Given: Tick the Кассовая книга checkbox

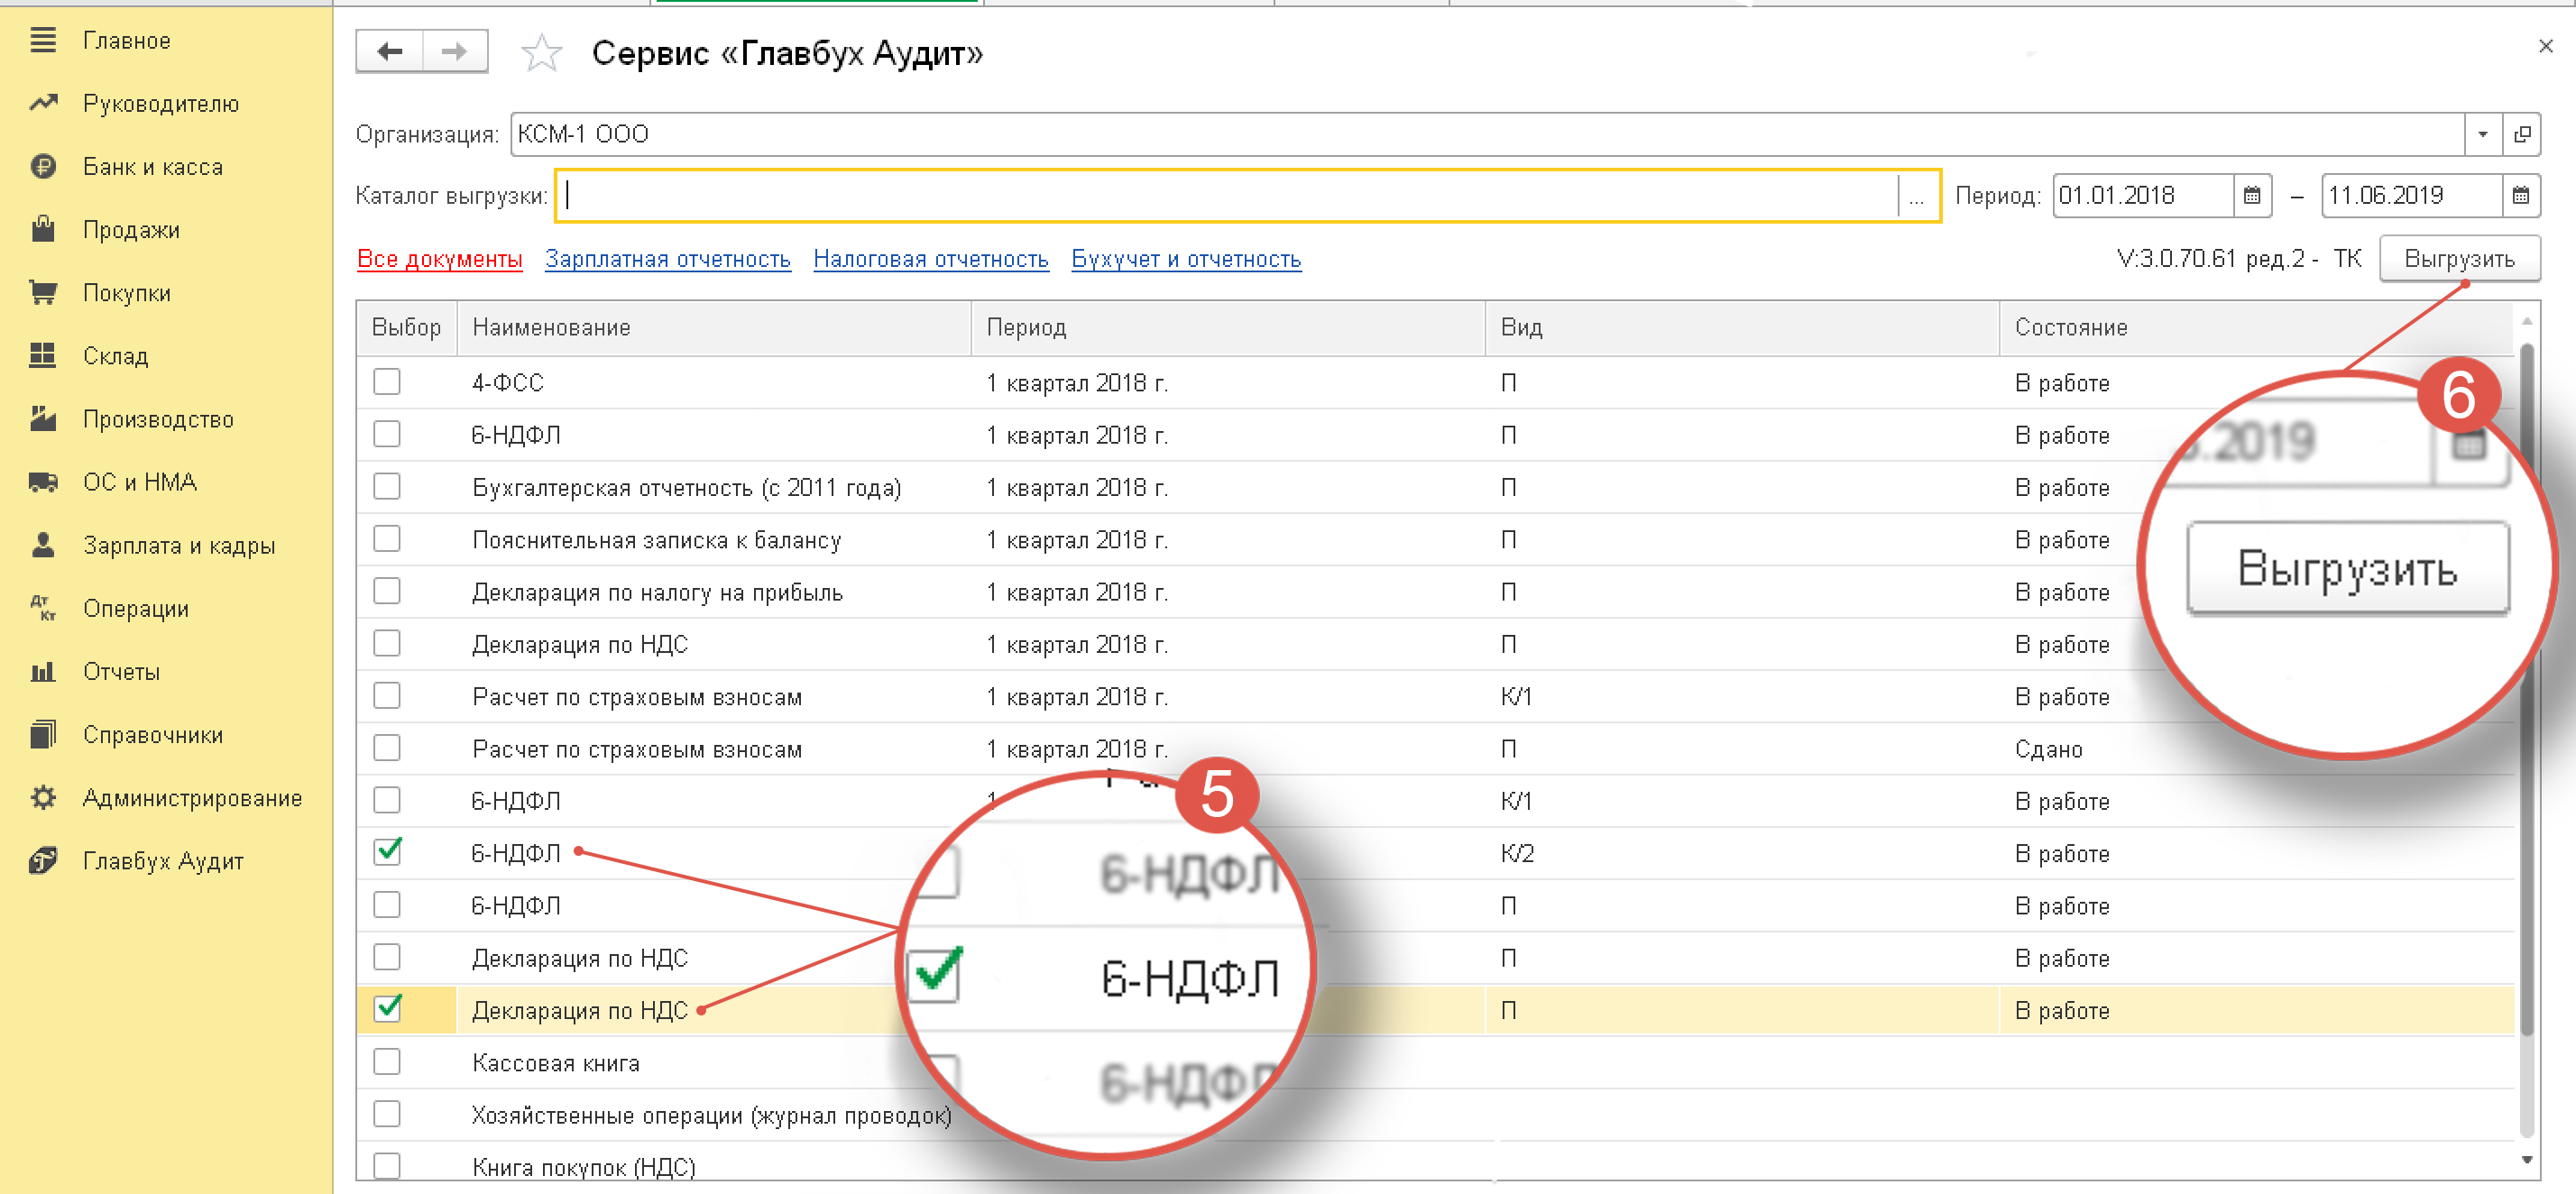Looking at the screenshot, I should (x=387, y=1061).
